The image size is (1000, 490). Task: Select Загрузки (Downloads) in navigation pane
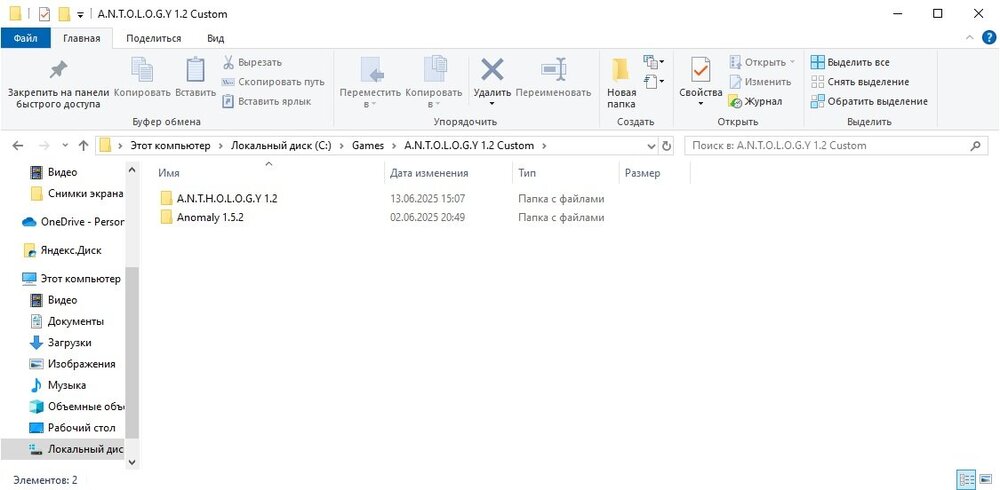point(70,342)
